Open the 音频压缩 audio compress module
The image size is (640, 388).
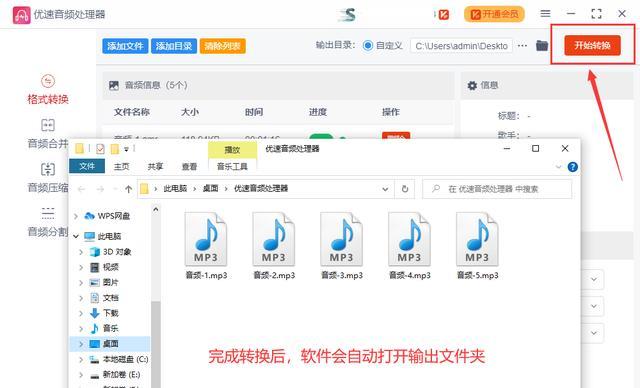click(x=48, y=178)
